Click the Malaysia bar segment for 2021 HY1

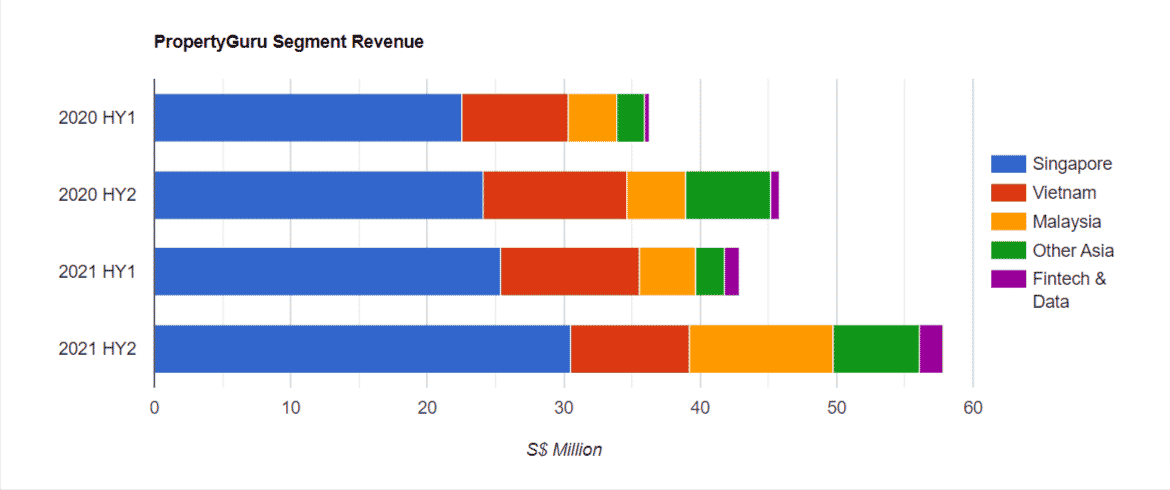(668, 271)
